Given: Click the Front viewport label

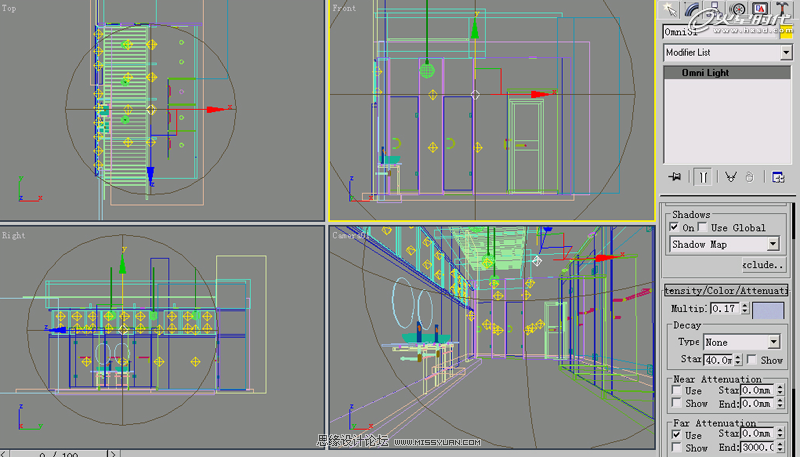Looking at the screenshot, I should [344, 8].
